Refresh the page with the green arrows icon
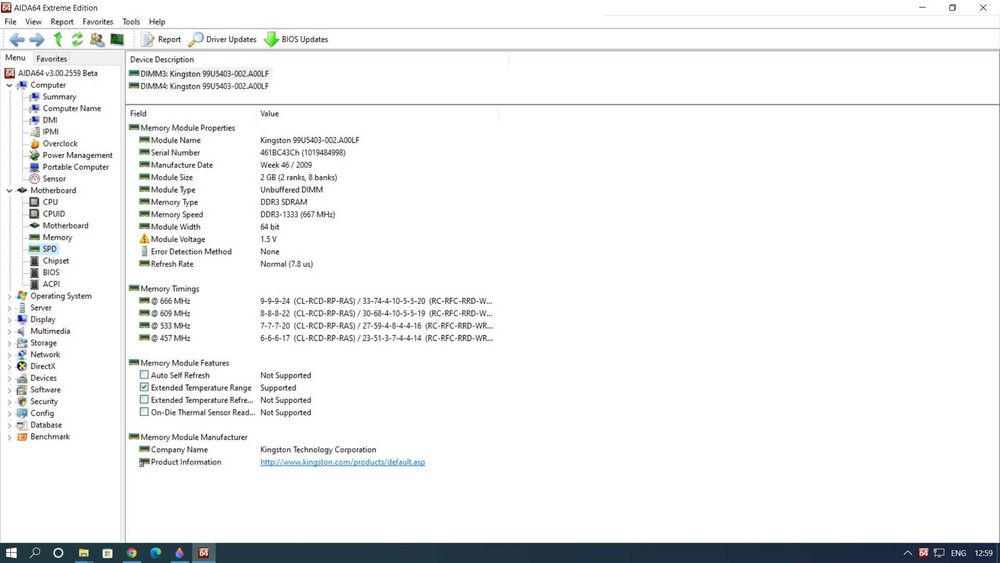Image resolution: width=1000 pixels, height=563 pixels. 77,40
